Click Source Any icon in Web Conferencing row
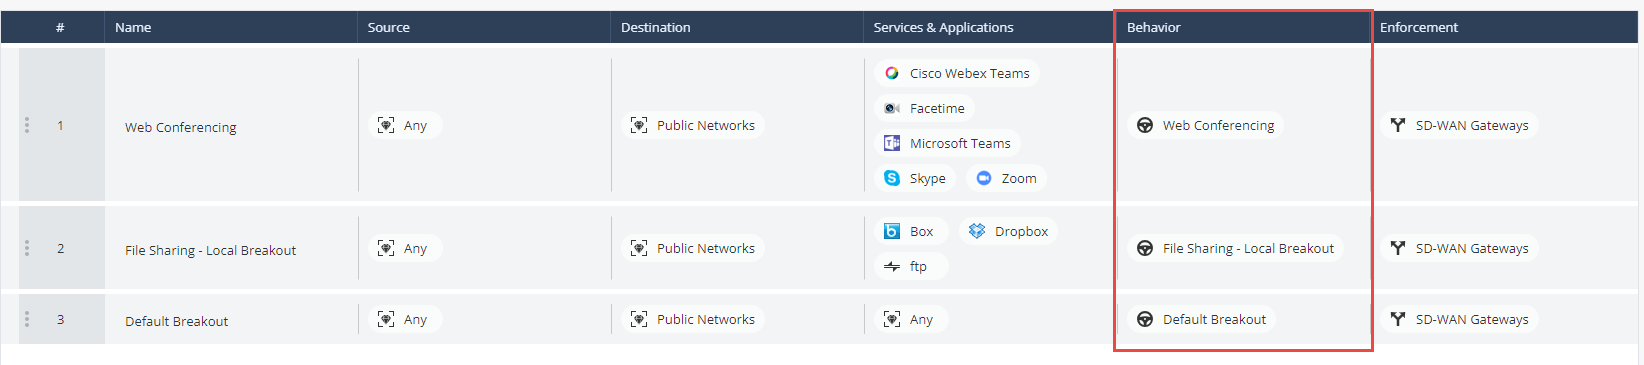The height and width of the screenshot is (365, 1644). tap(386, 125)
